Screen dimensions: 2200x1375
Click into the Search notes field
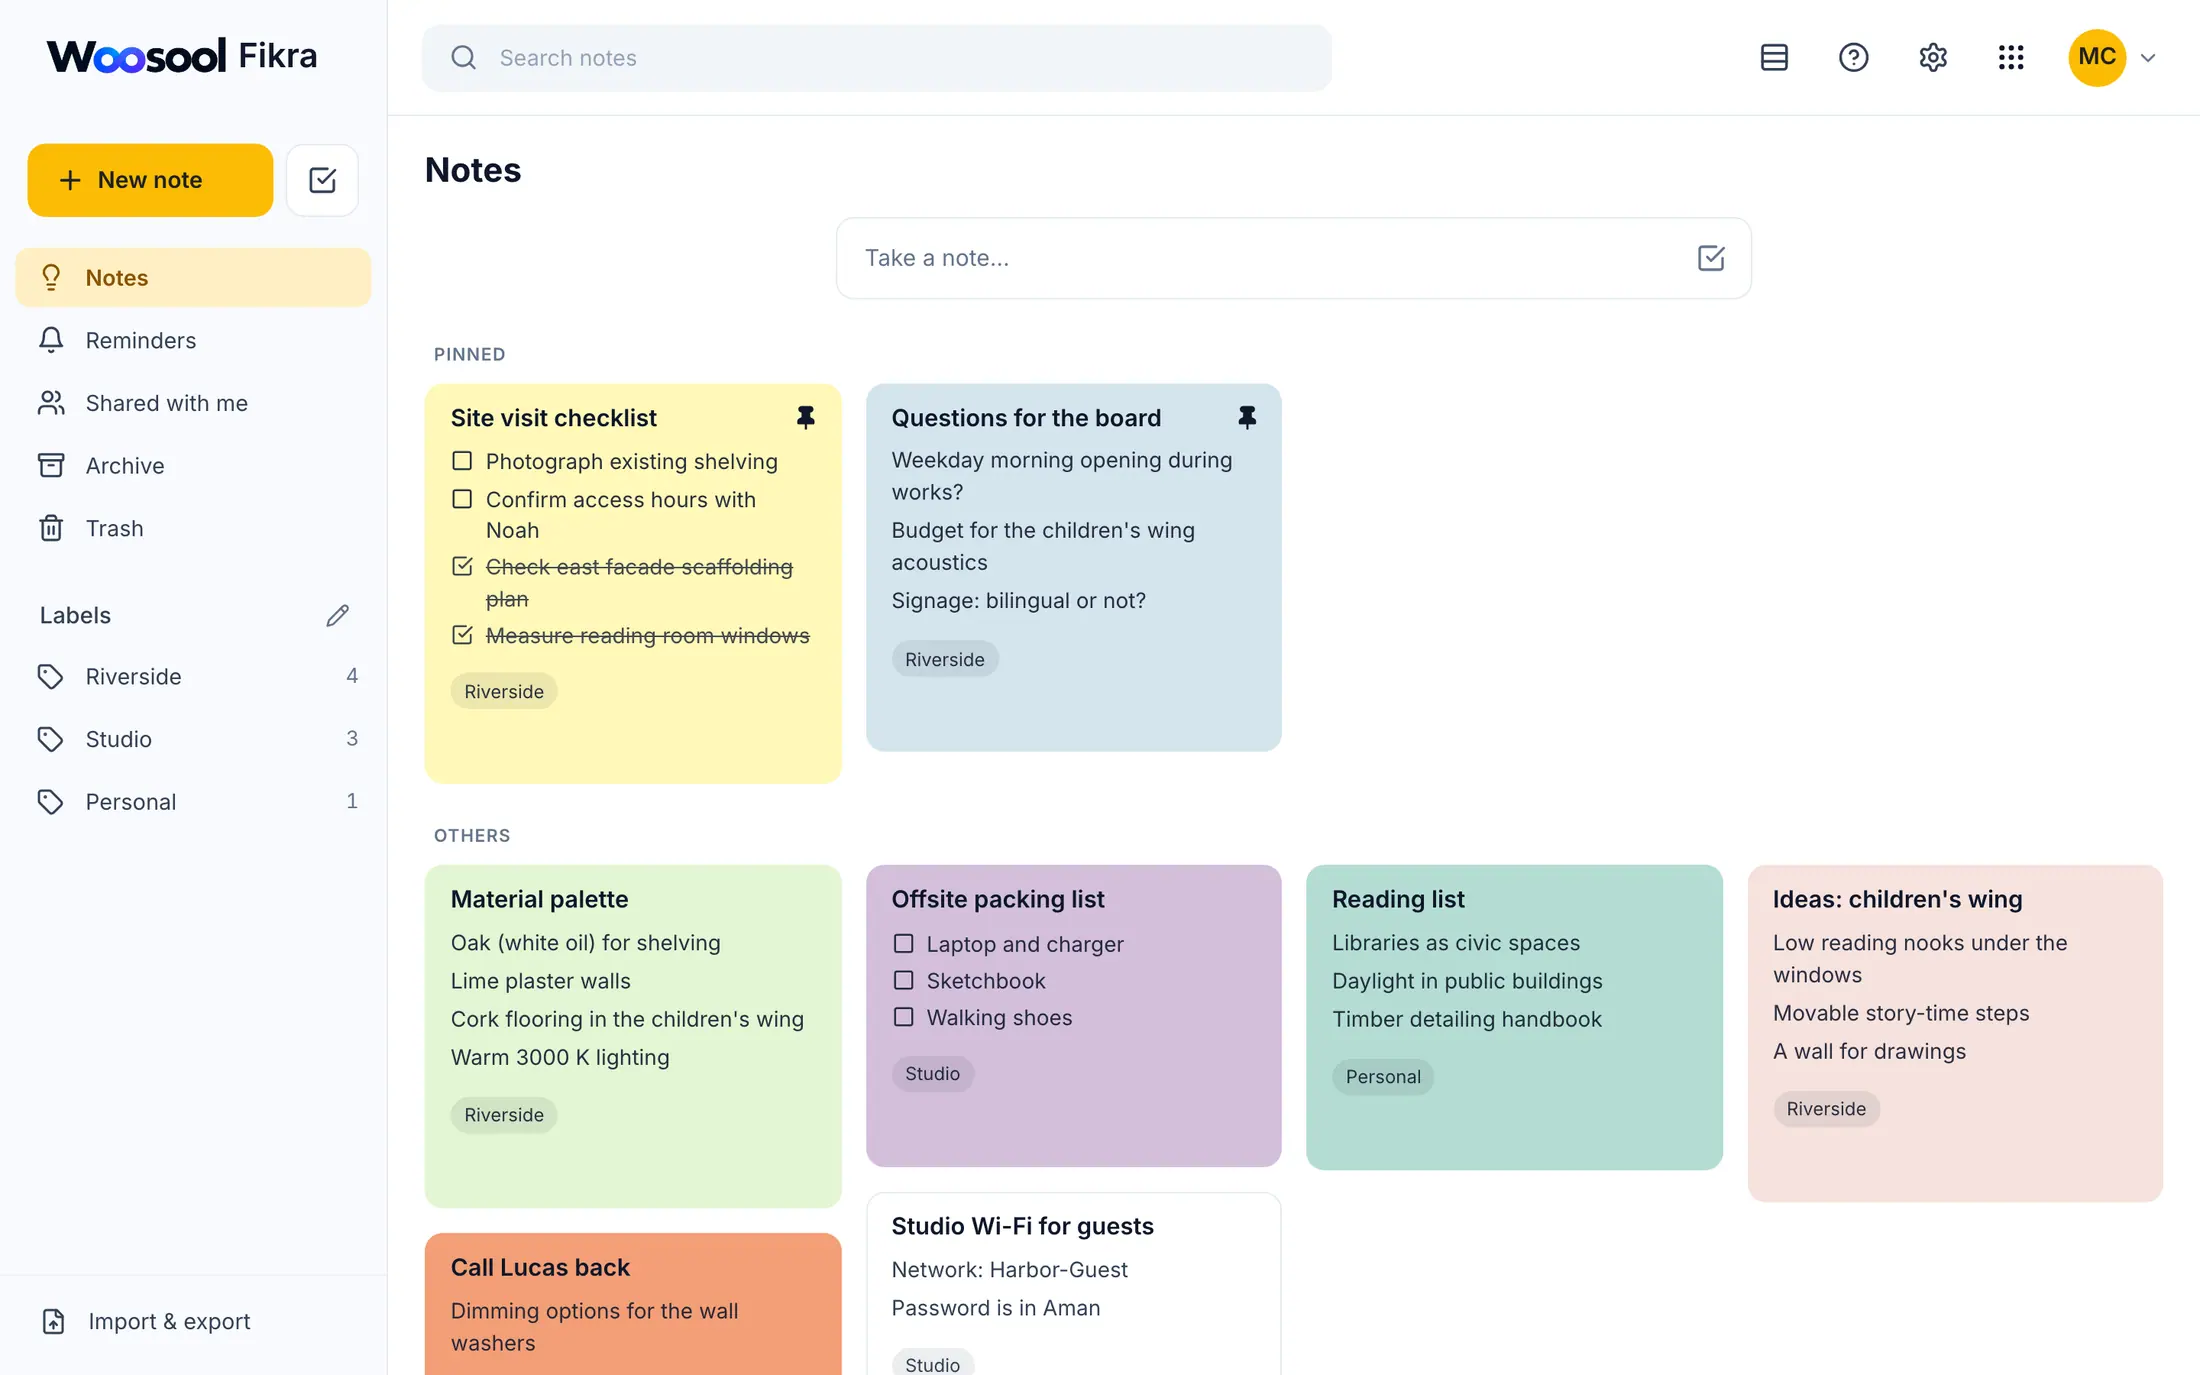point(877,58)
